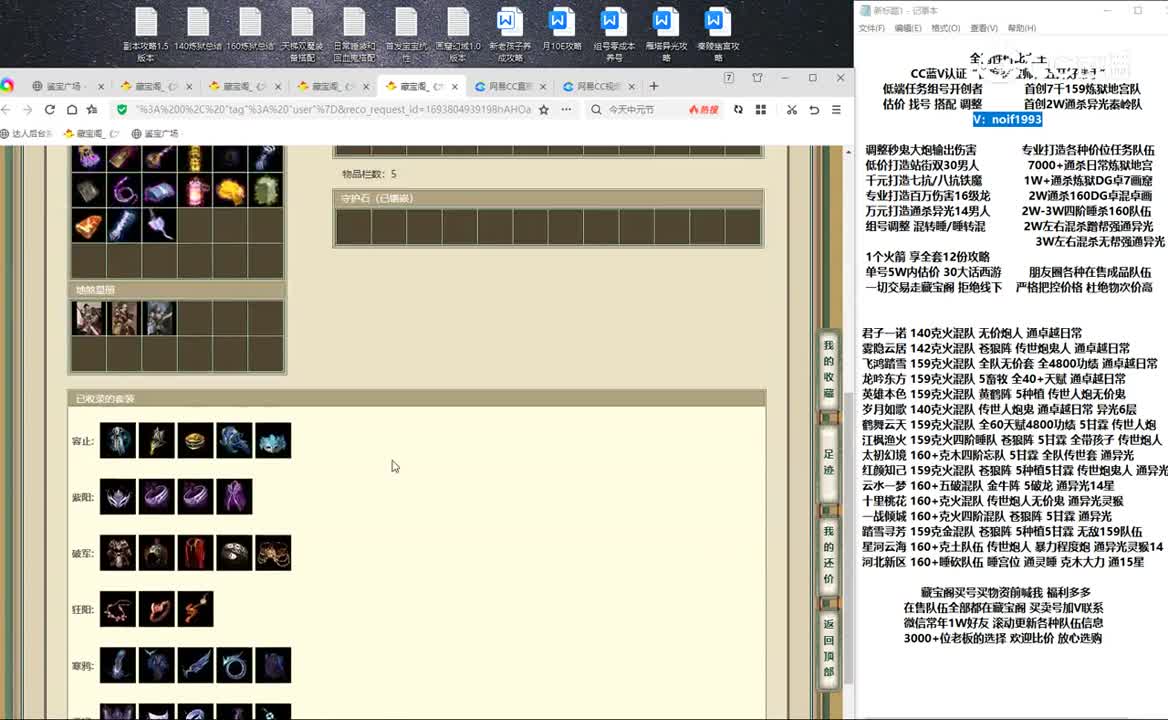Go to the browser home page
The image size is (1168, 720).
pyautogui.click(x=72, y=109)
